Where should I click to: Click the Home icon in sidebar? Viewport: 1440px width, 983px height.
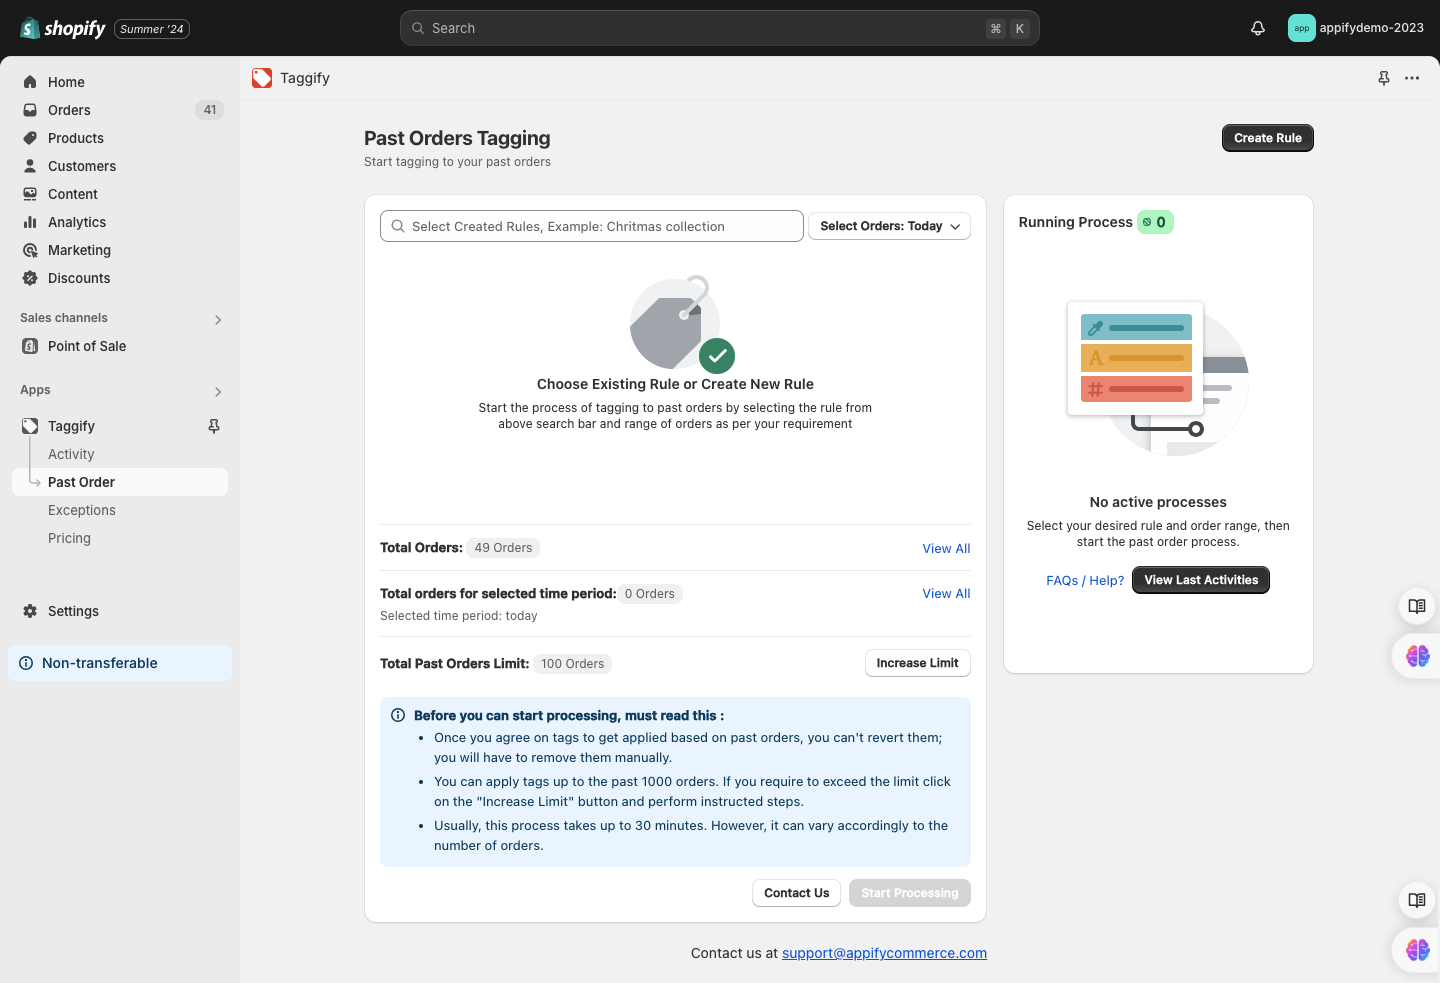(30, 82)
